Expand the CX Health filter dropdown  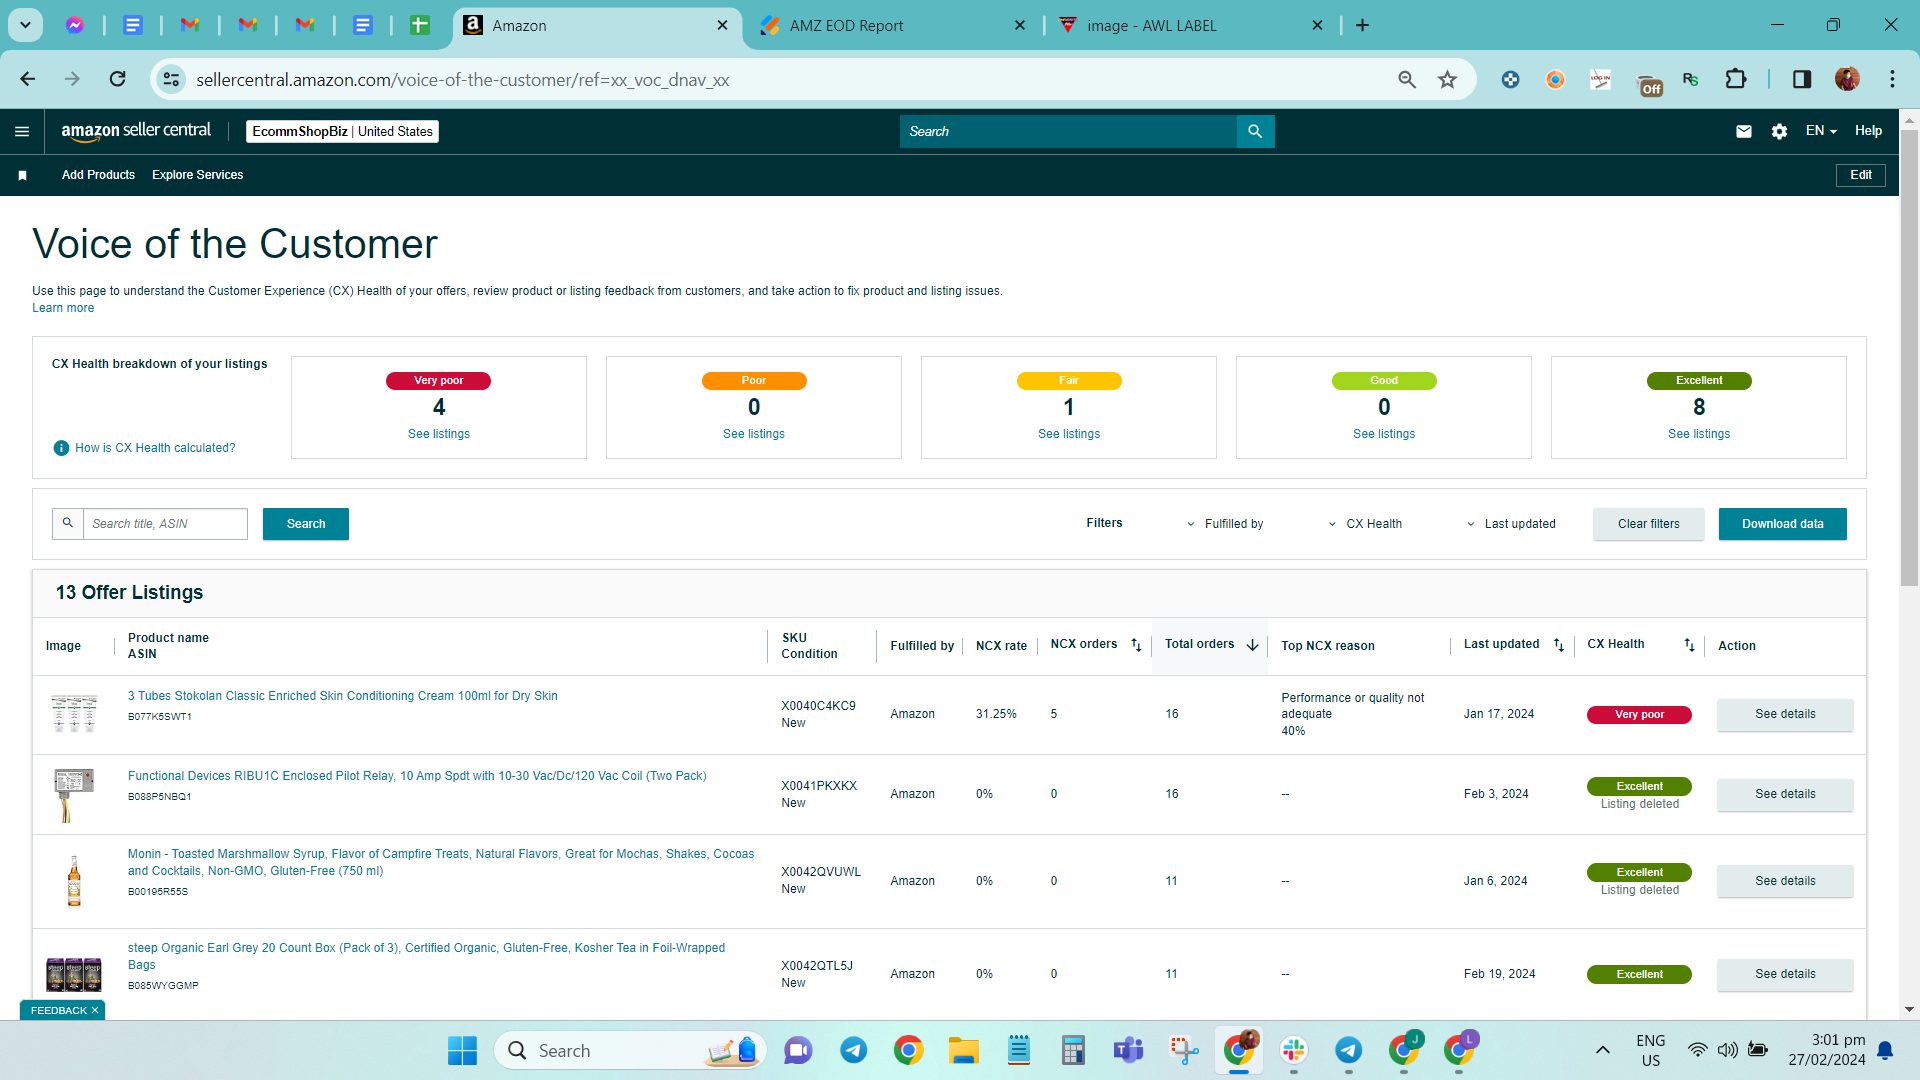click(1364, 524)
